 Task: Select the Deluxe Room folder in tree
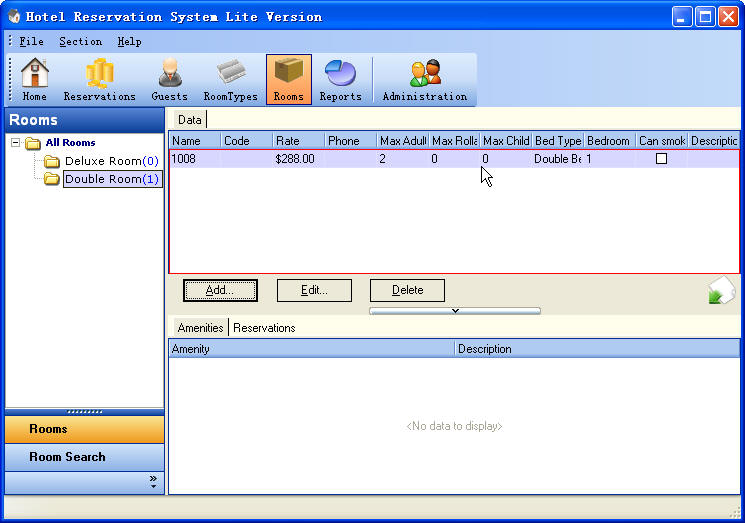coord(102,161)
